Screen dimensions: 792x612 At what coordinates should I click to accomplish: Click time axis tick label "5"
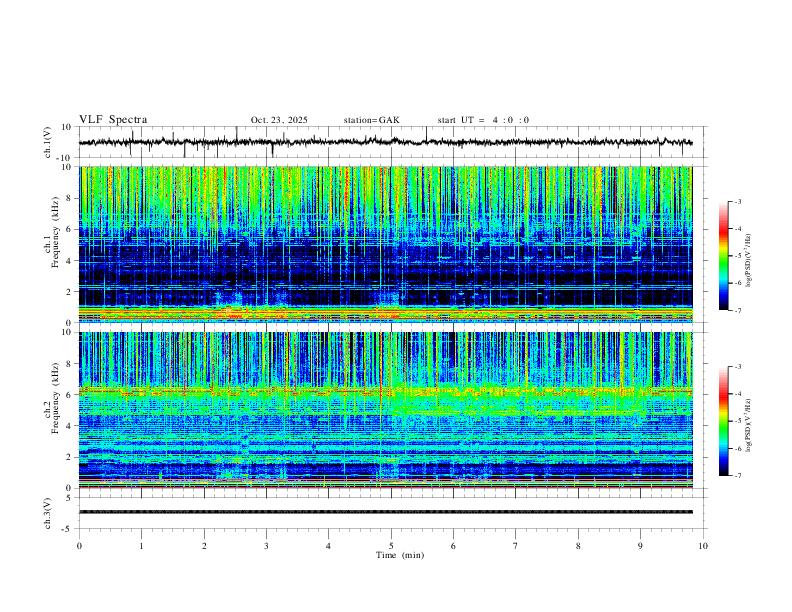click(391, 546)
